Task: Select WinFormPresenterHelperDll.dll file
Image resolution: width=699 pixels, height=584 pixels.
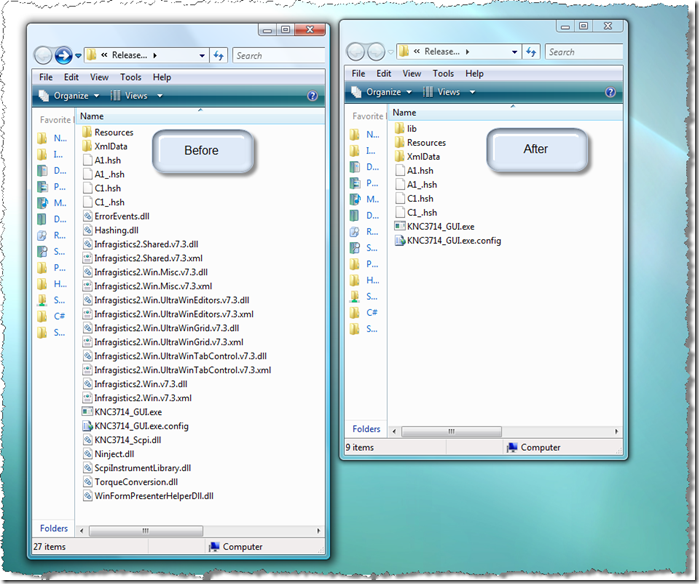Action: pyautogui.click(x=148, y=496)
